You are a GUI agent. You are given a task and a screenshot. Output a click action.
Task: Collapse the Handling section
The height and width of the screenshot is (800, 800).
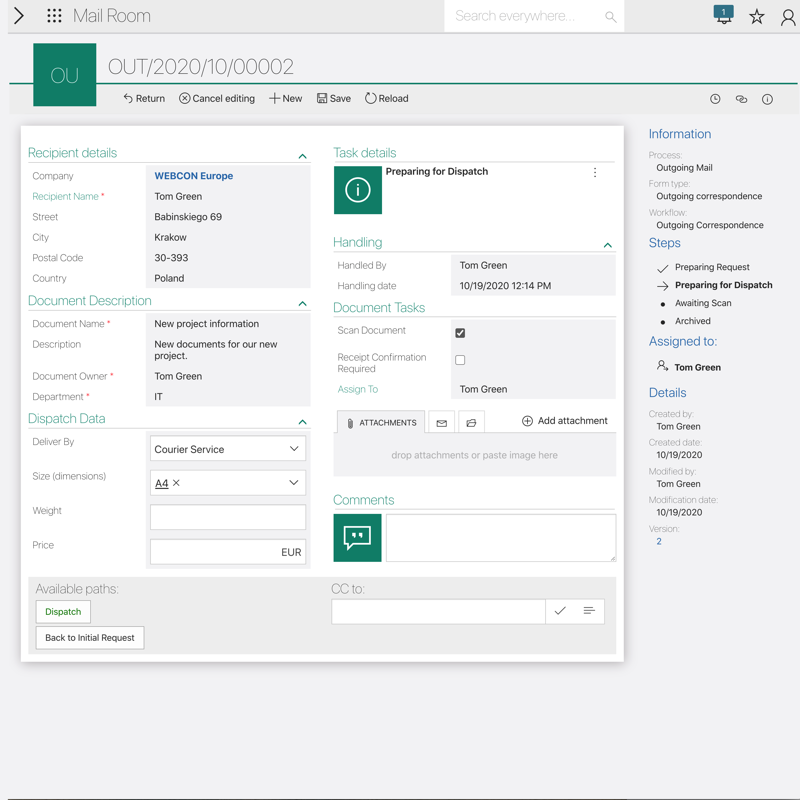point(607,245)
